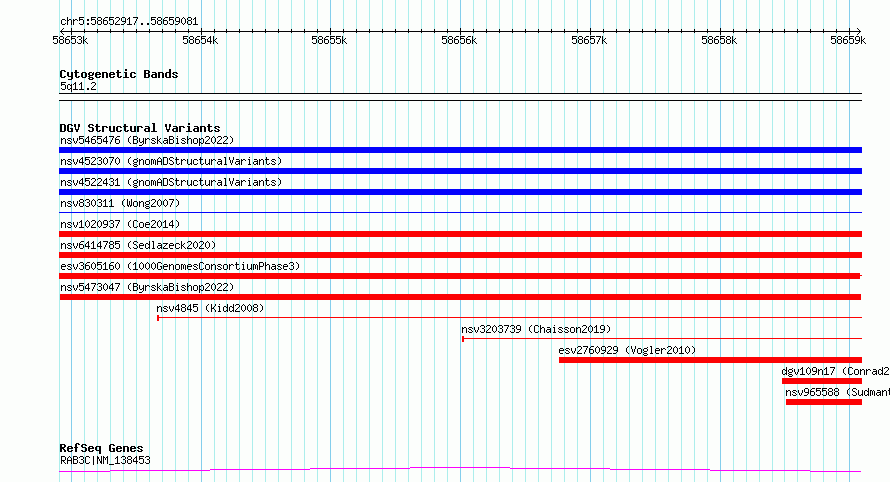Viewport: 890px width, 482px height.
Task: Click the RAB3C|NM_138453 gene label
Action: point(105,460)
